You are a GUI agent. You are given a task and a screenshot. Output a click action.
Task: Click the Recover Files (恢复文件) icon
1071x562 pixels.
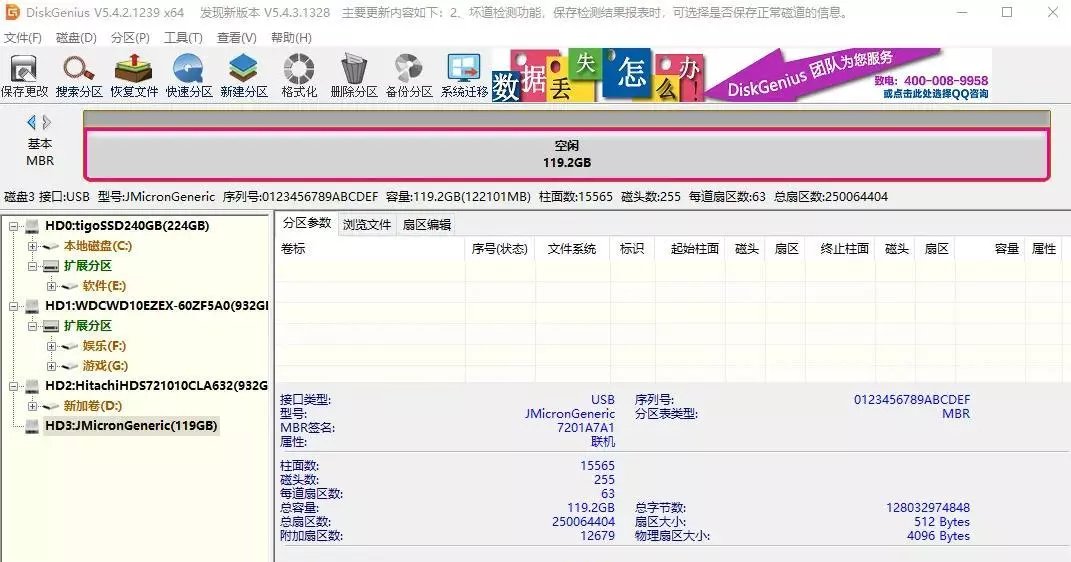134,76
